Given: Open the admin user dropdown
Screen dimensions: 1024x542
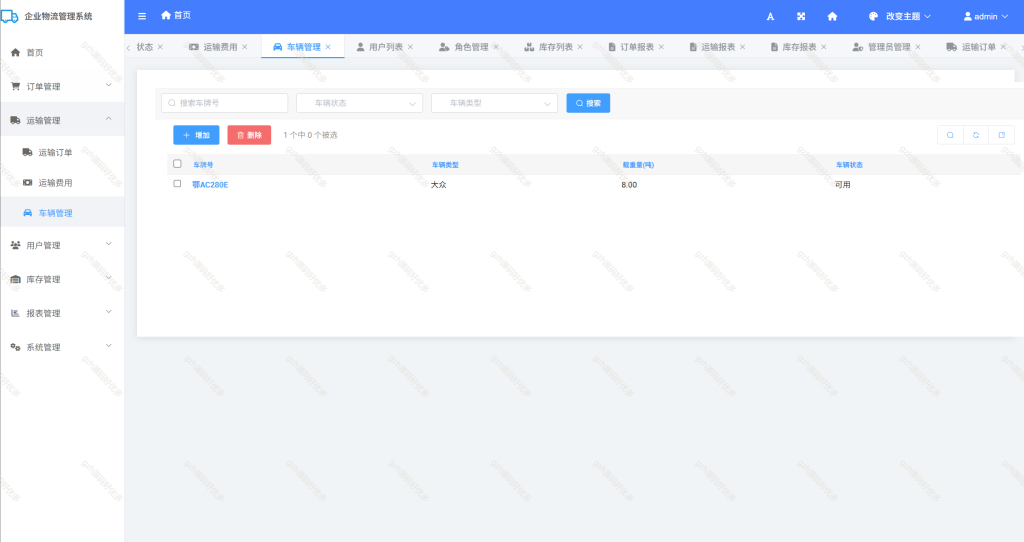Looking at the screenshot, I should [985, 16].
